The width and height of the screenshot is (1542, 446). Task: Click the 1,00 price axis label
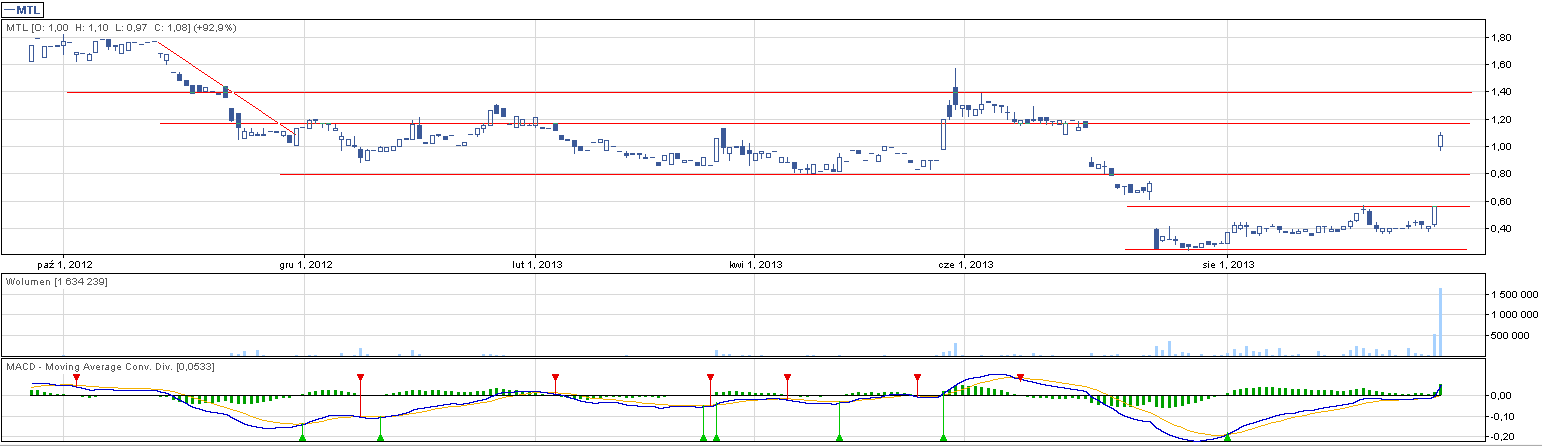pos(1500,147)
